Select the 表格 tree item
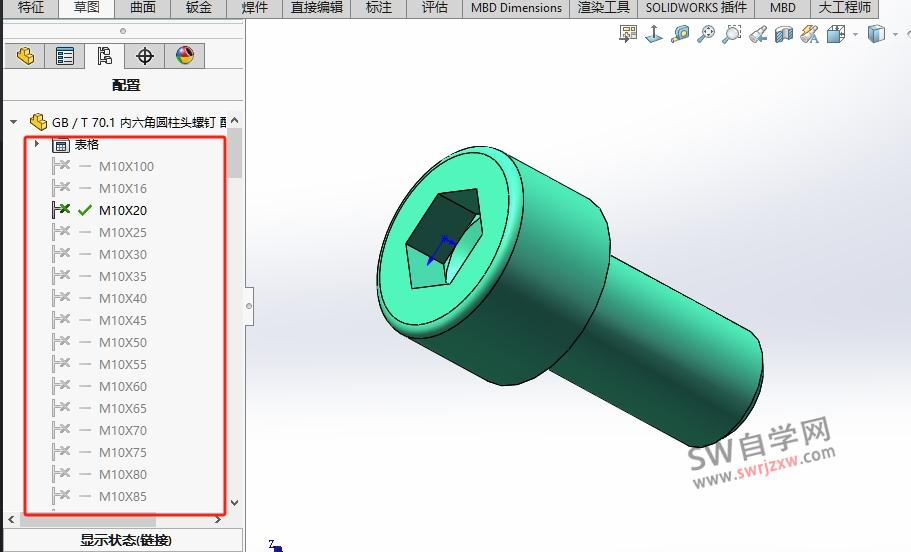The image size is (911, 552). 87,144
